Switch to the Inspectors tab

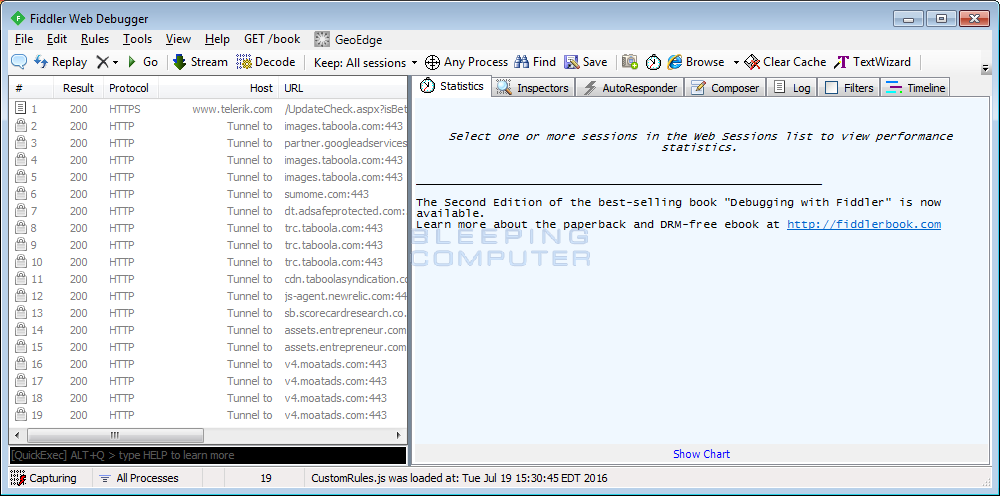[x=533, y=87]
